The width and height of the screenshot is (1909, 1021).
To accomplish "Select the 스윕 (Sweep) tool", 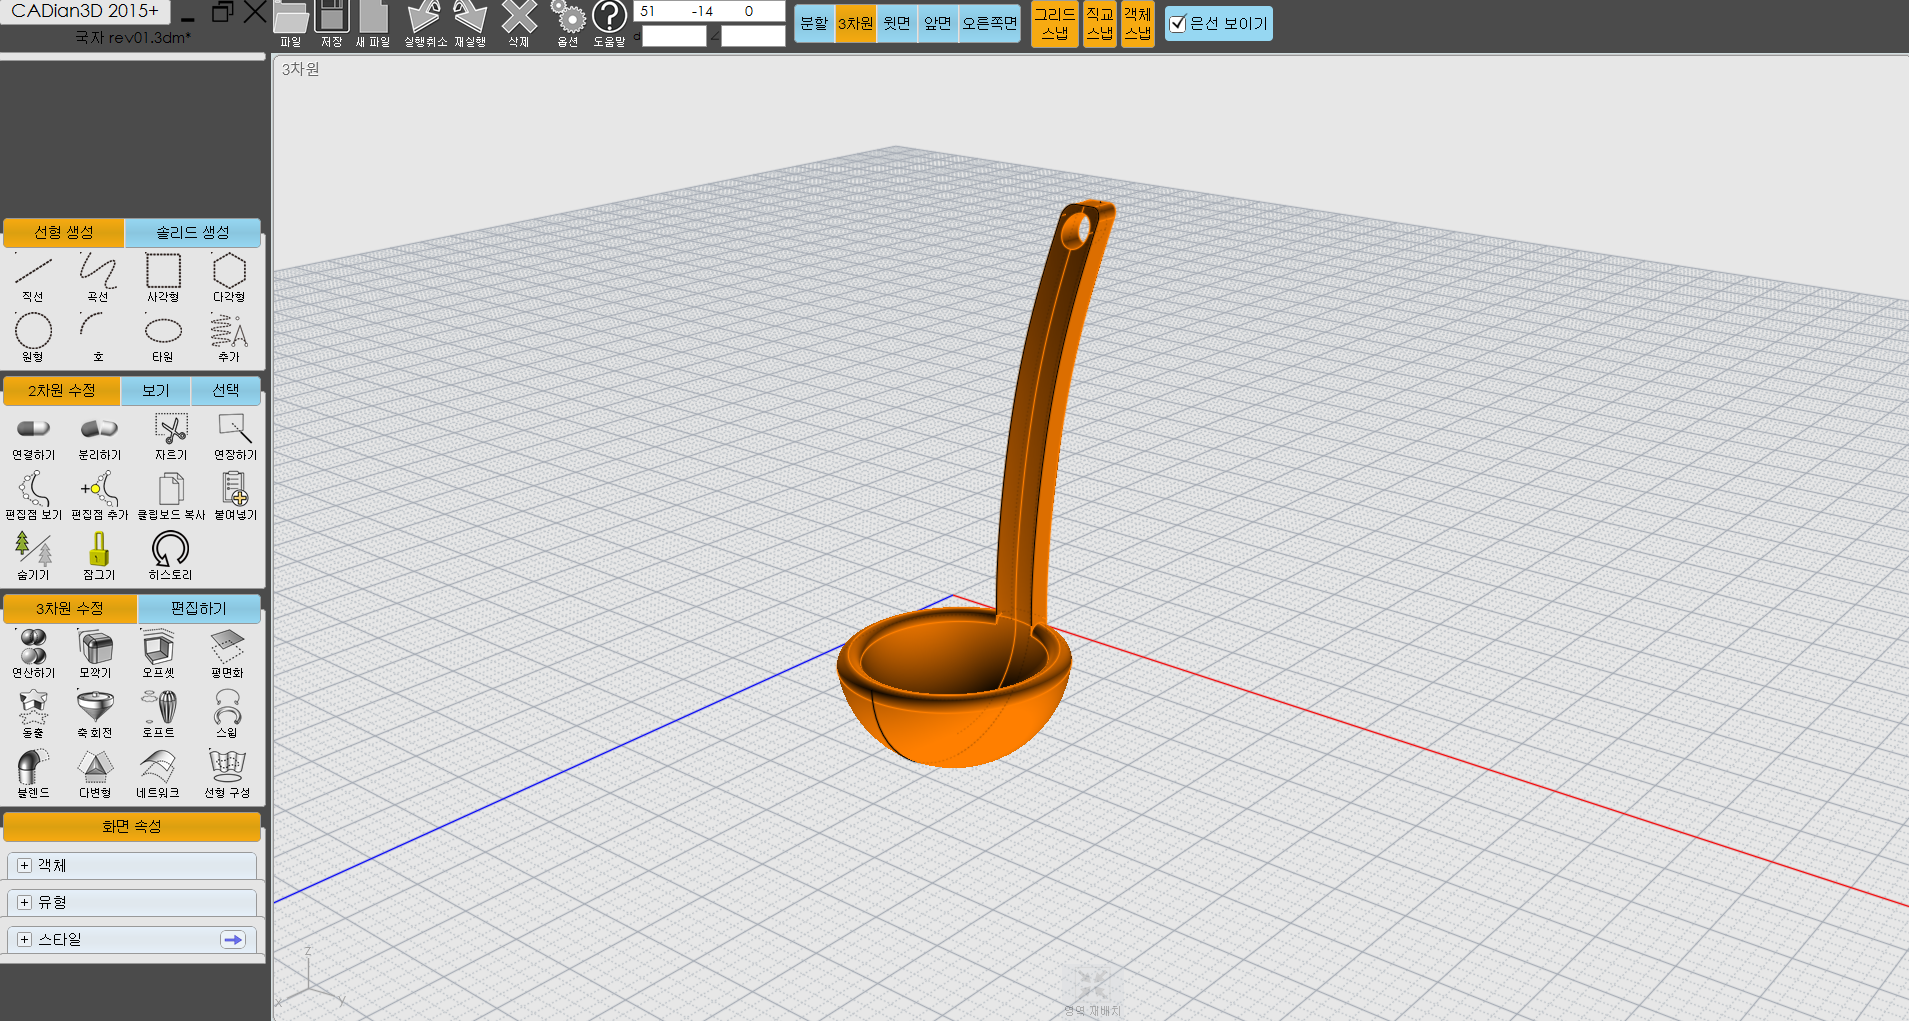I will tap(227, 707).
